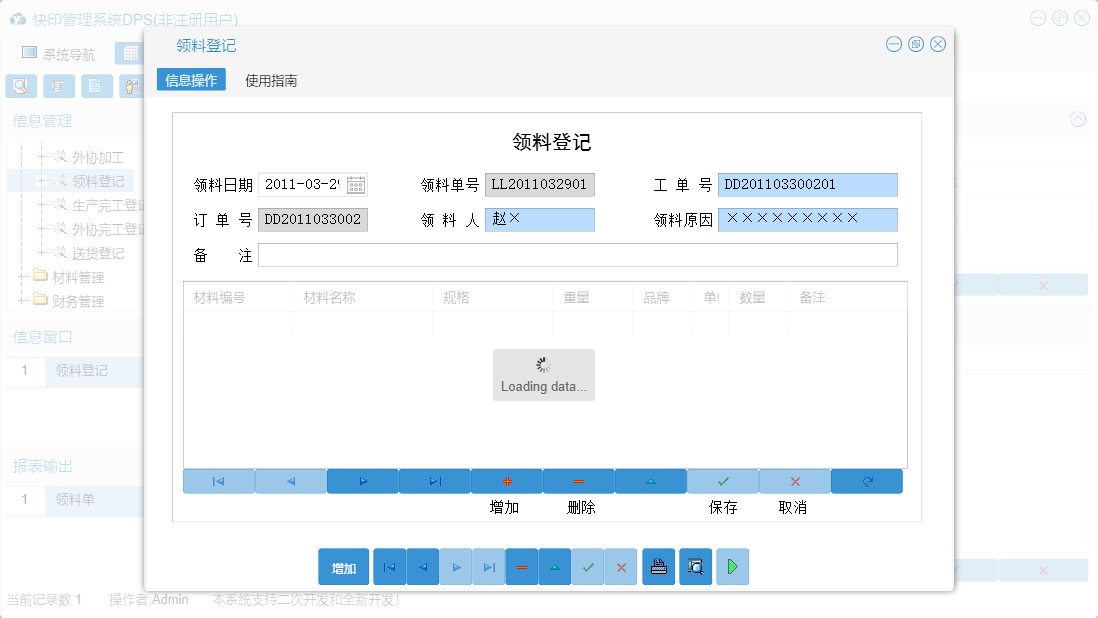
Task: Click the 保存 button to save the record
Action: 722,481
